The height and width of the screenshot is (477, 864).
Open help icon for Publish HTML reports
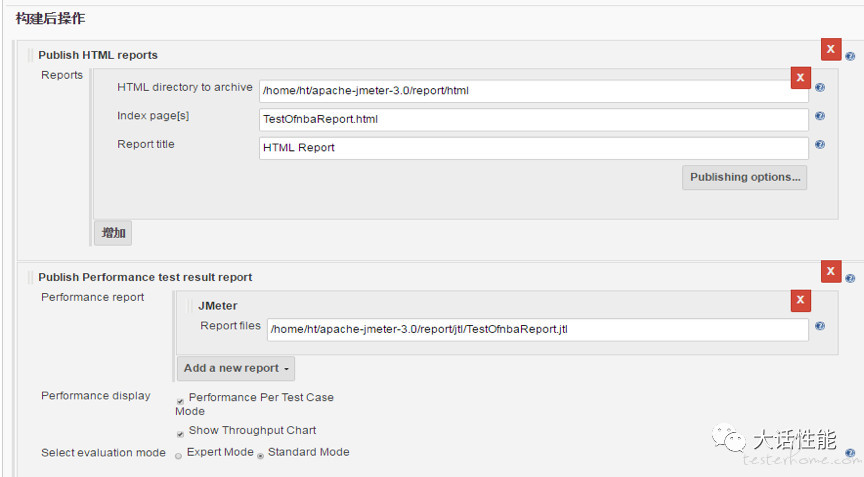pos(850,56)
